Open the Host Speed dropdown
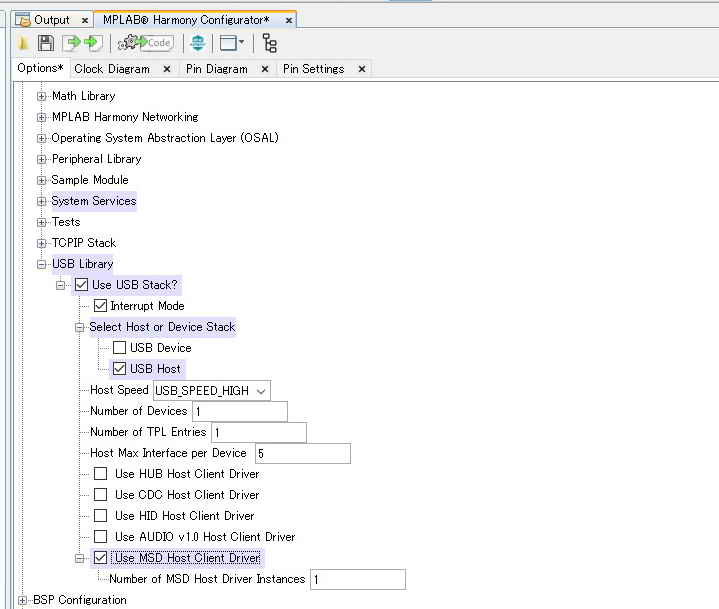This screenshot has width=719, height=609. [212, 391]
